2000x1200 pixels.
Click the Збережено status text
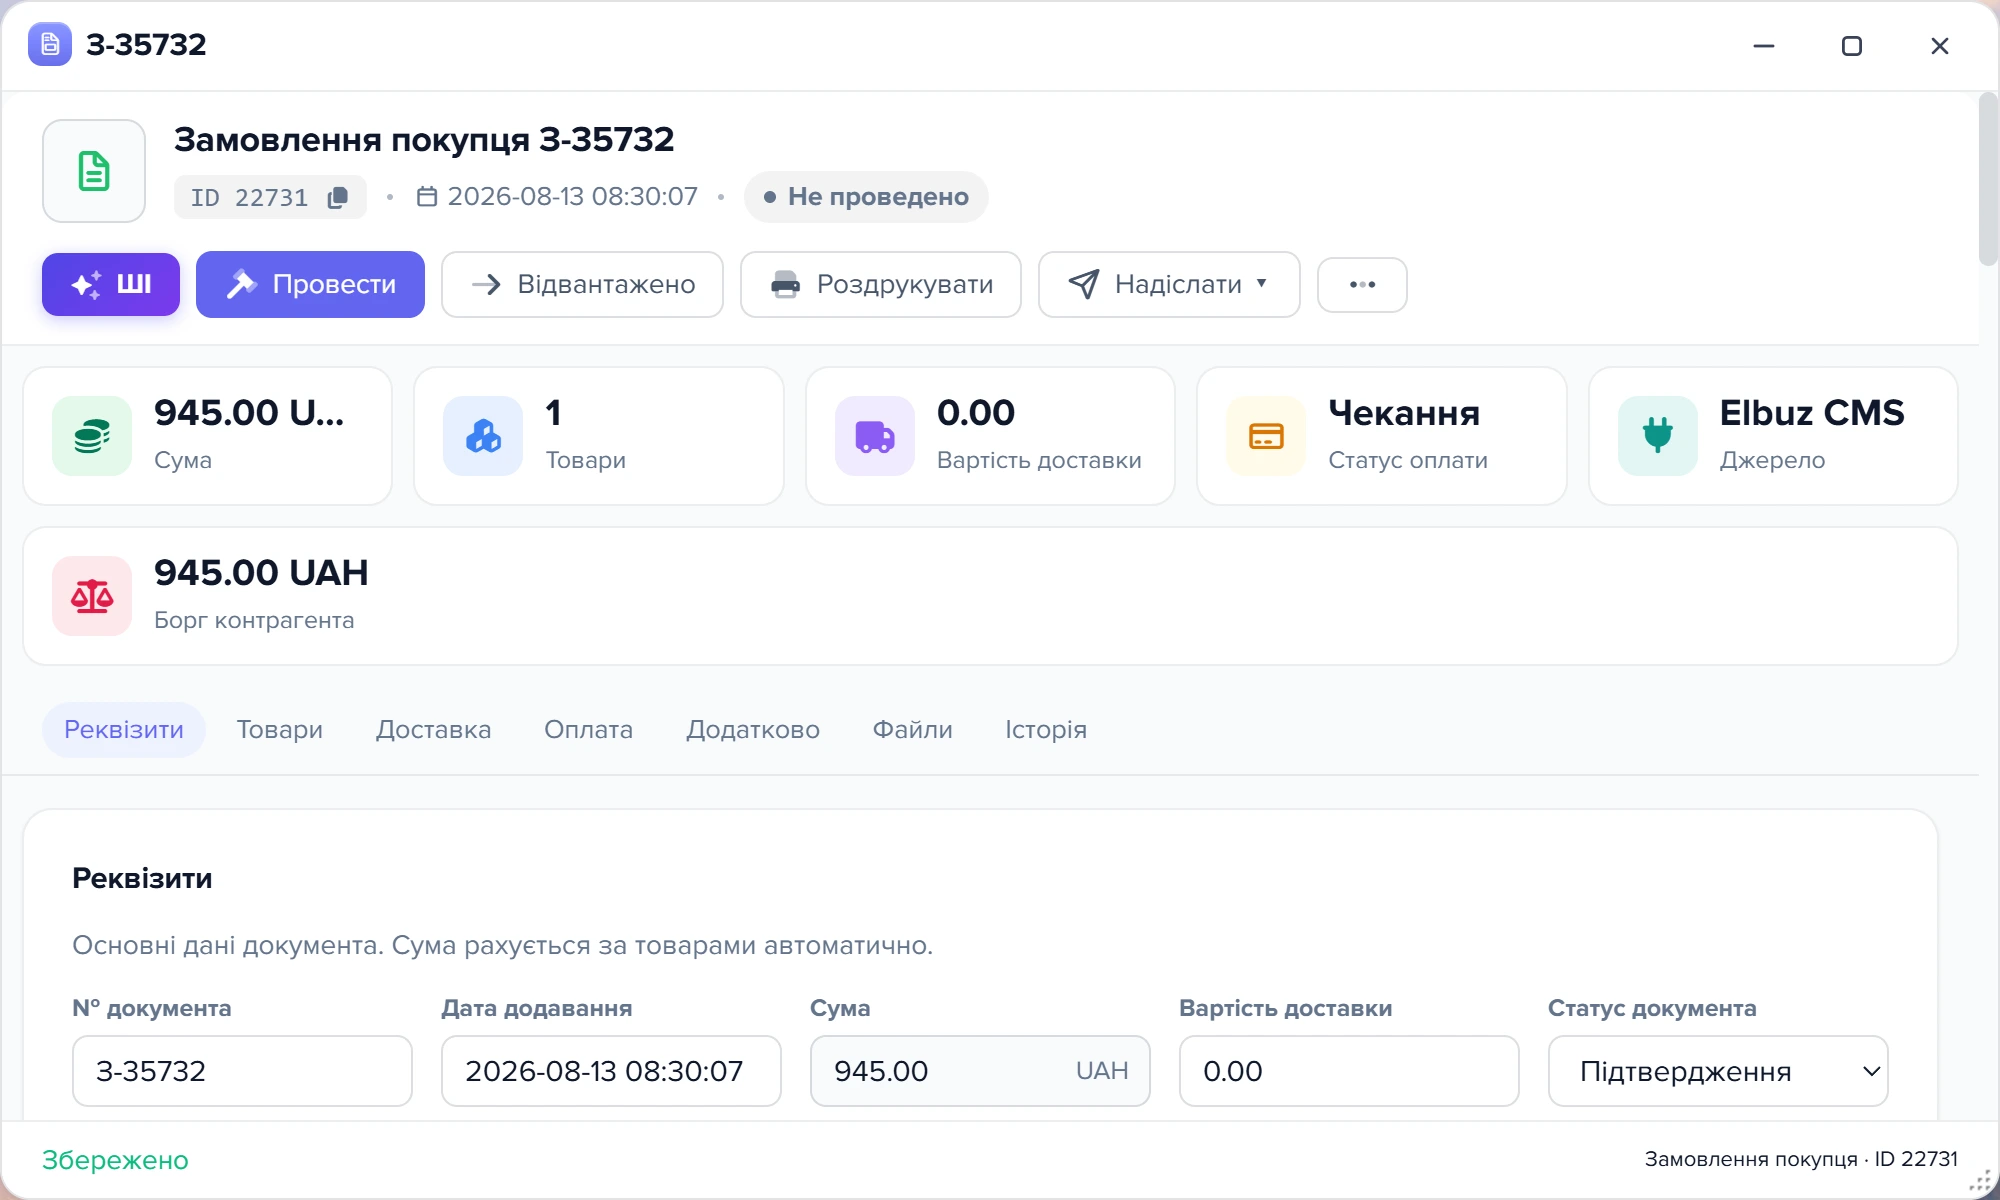click(x=115, y=1160)
